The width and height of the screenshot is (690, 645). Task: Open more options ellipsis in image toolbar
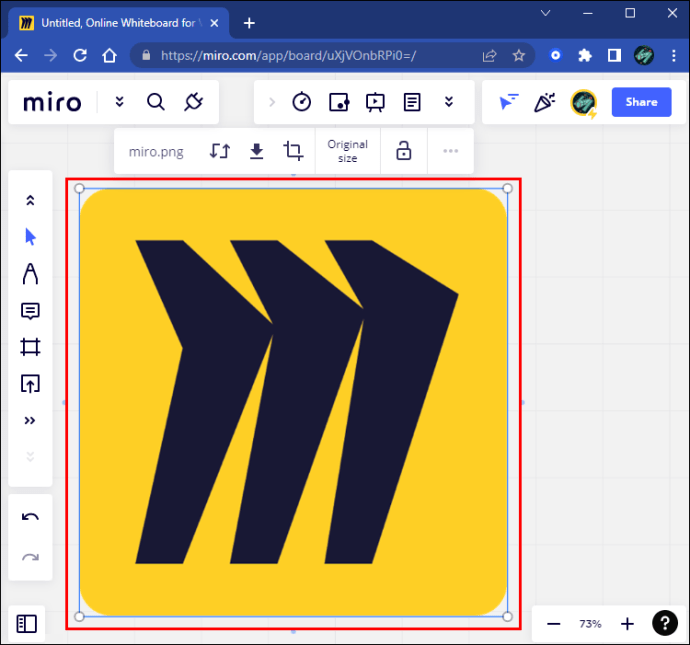coord(451,151)
